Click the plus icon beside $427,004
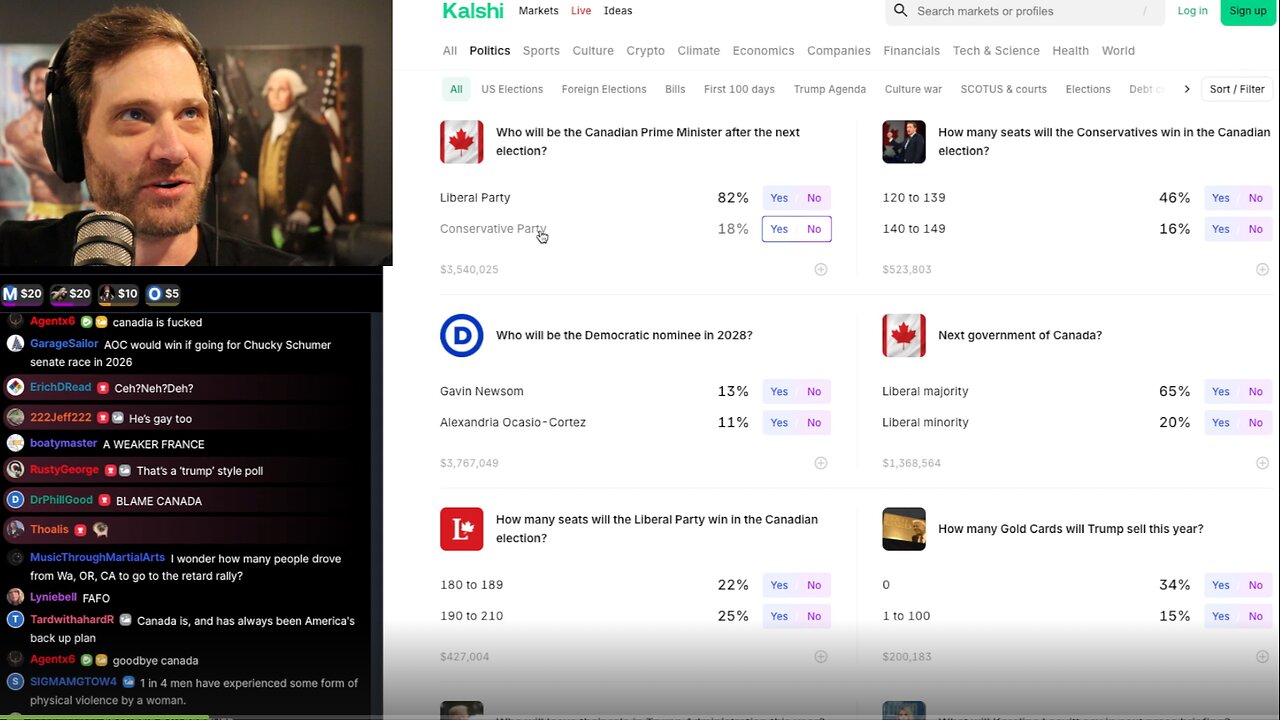The height and width of the screenshot is (720, 1280). pos(821,657)
